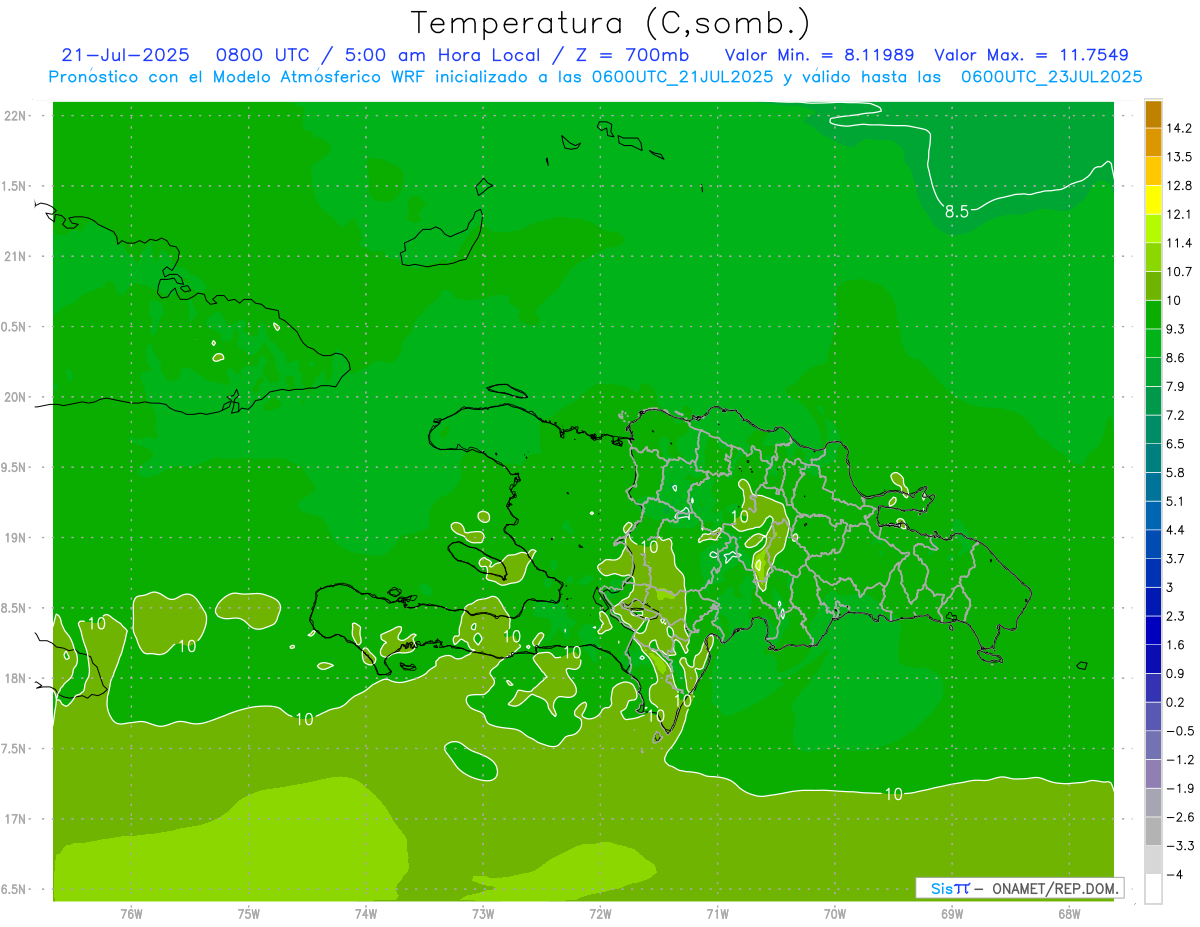Image resolution: width=1200 pixels, height=927 pixels.
Task: Click colorbar value '1.6'
Action: (x=1176, y=645)
